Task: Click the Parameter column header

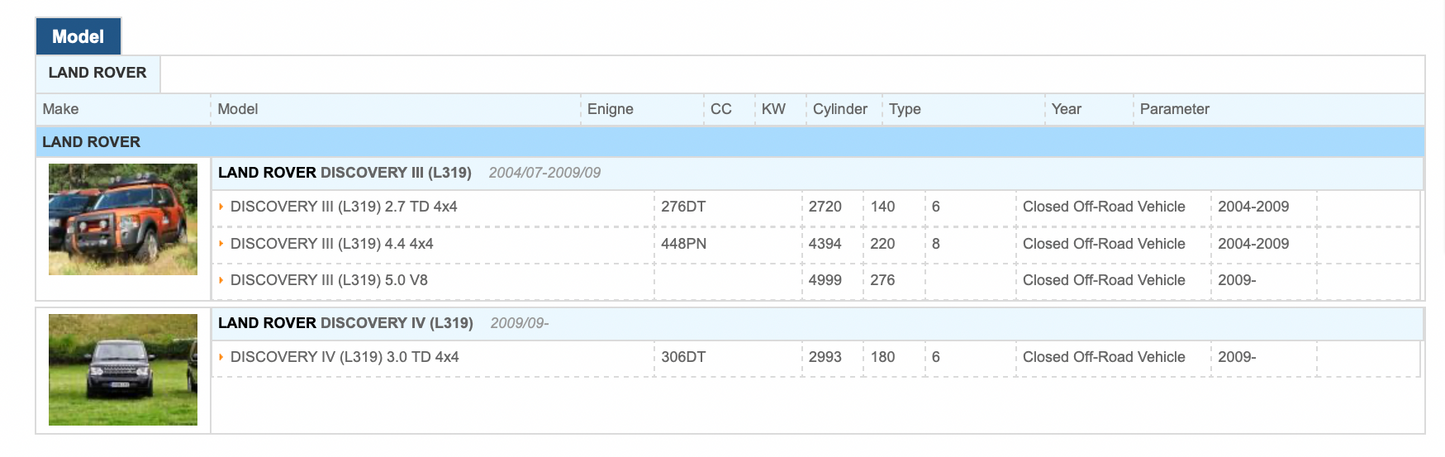Action: 1175,109
